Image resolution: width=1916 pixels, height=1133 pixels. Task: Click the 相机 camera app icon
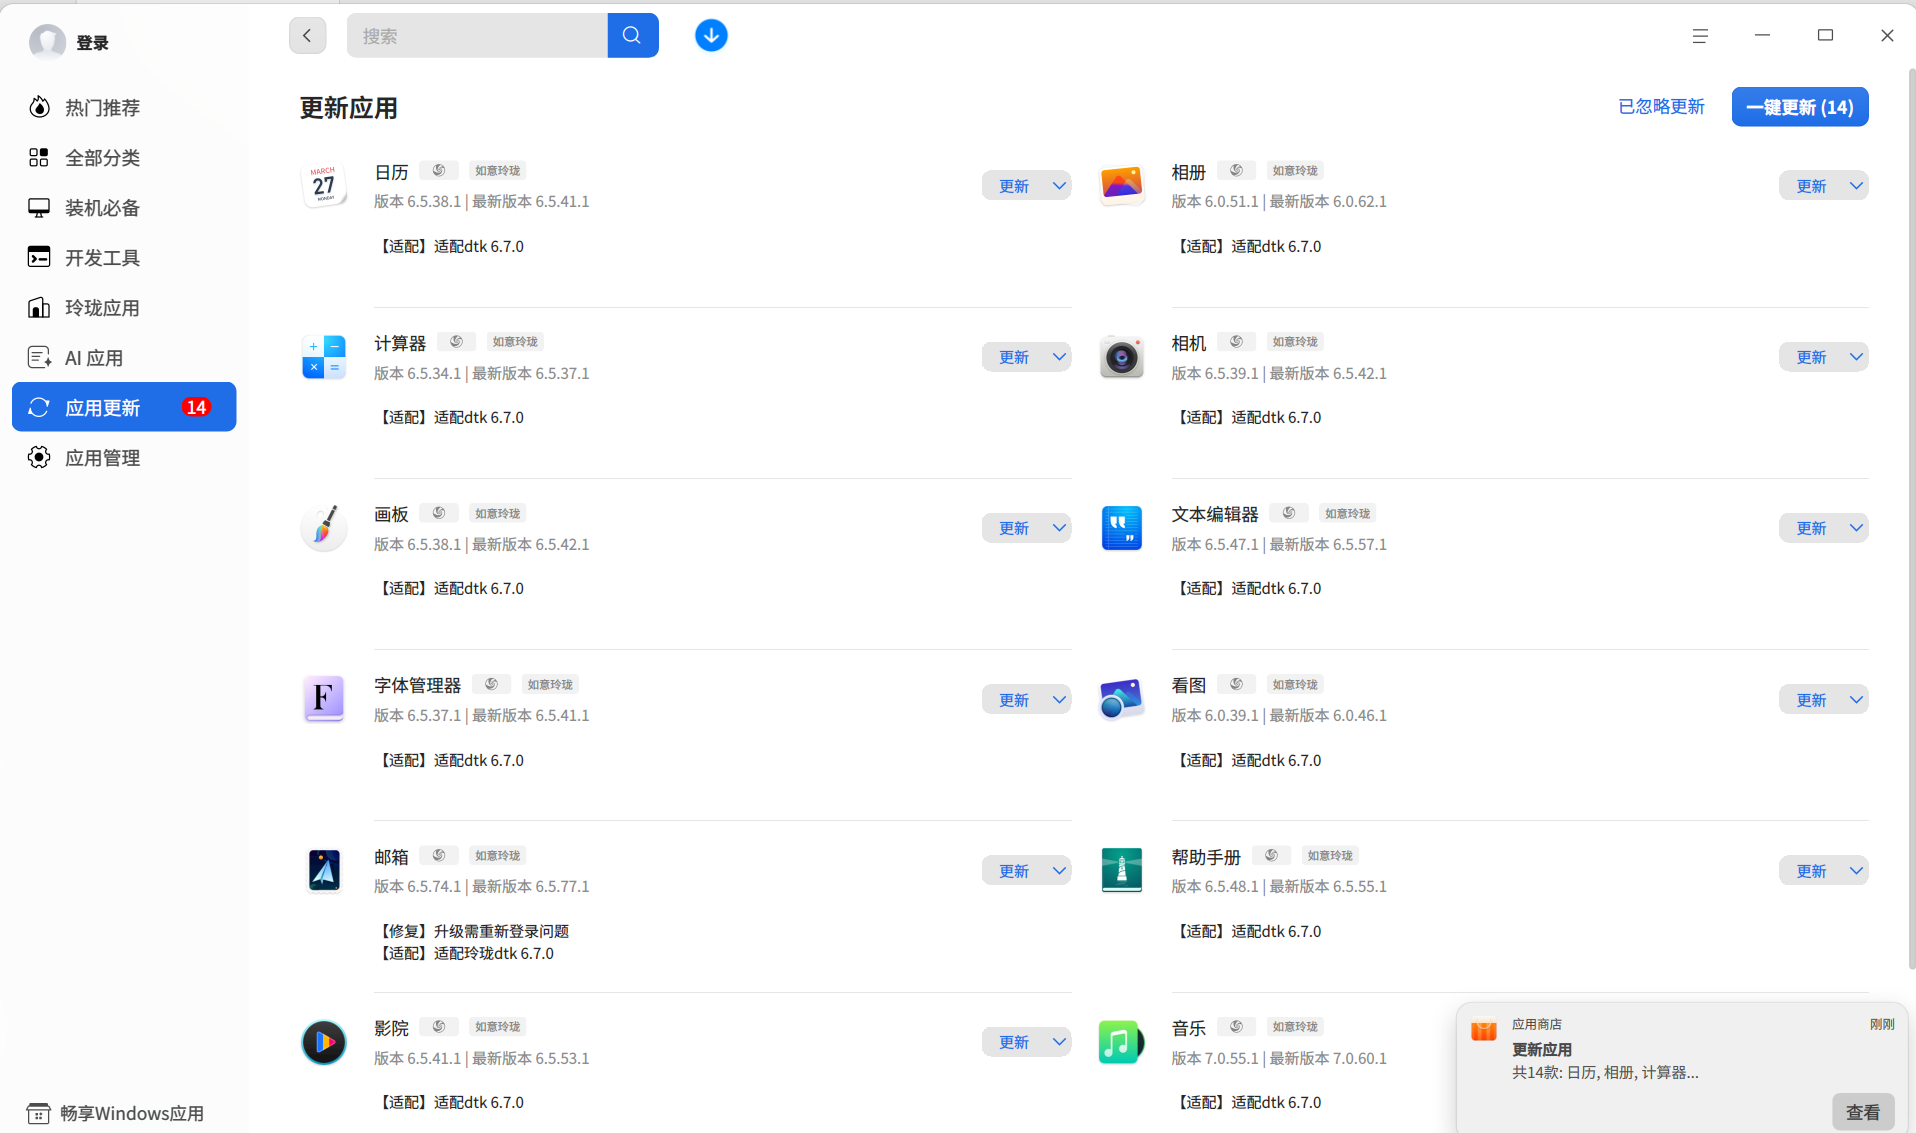tap(1121, 357)
